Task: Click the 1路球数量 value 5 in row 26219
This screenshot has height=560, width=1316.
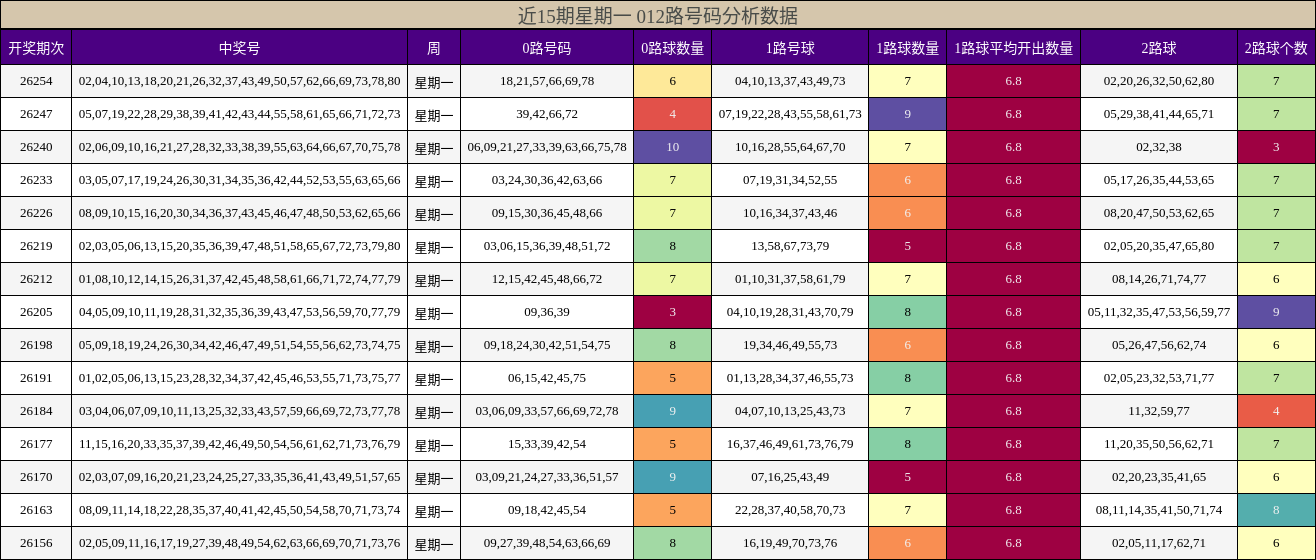Action: point(908,246)
